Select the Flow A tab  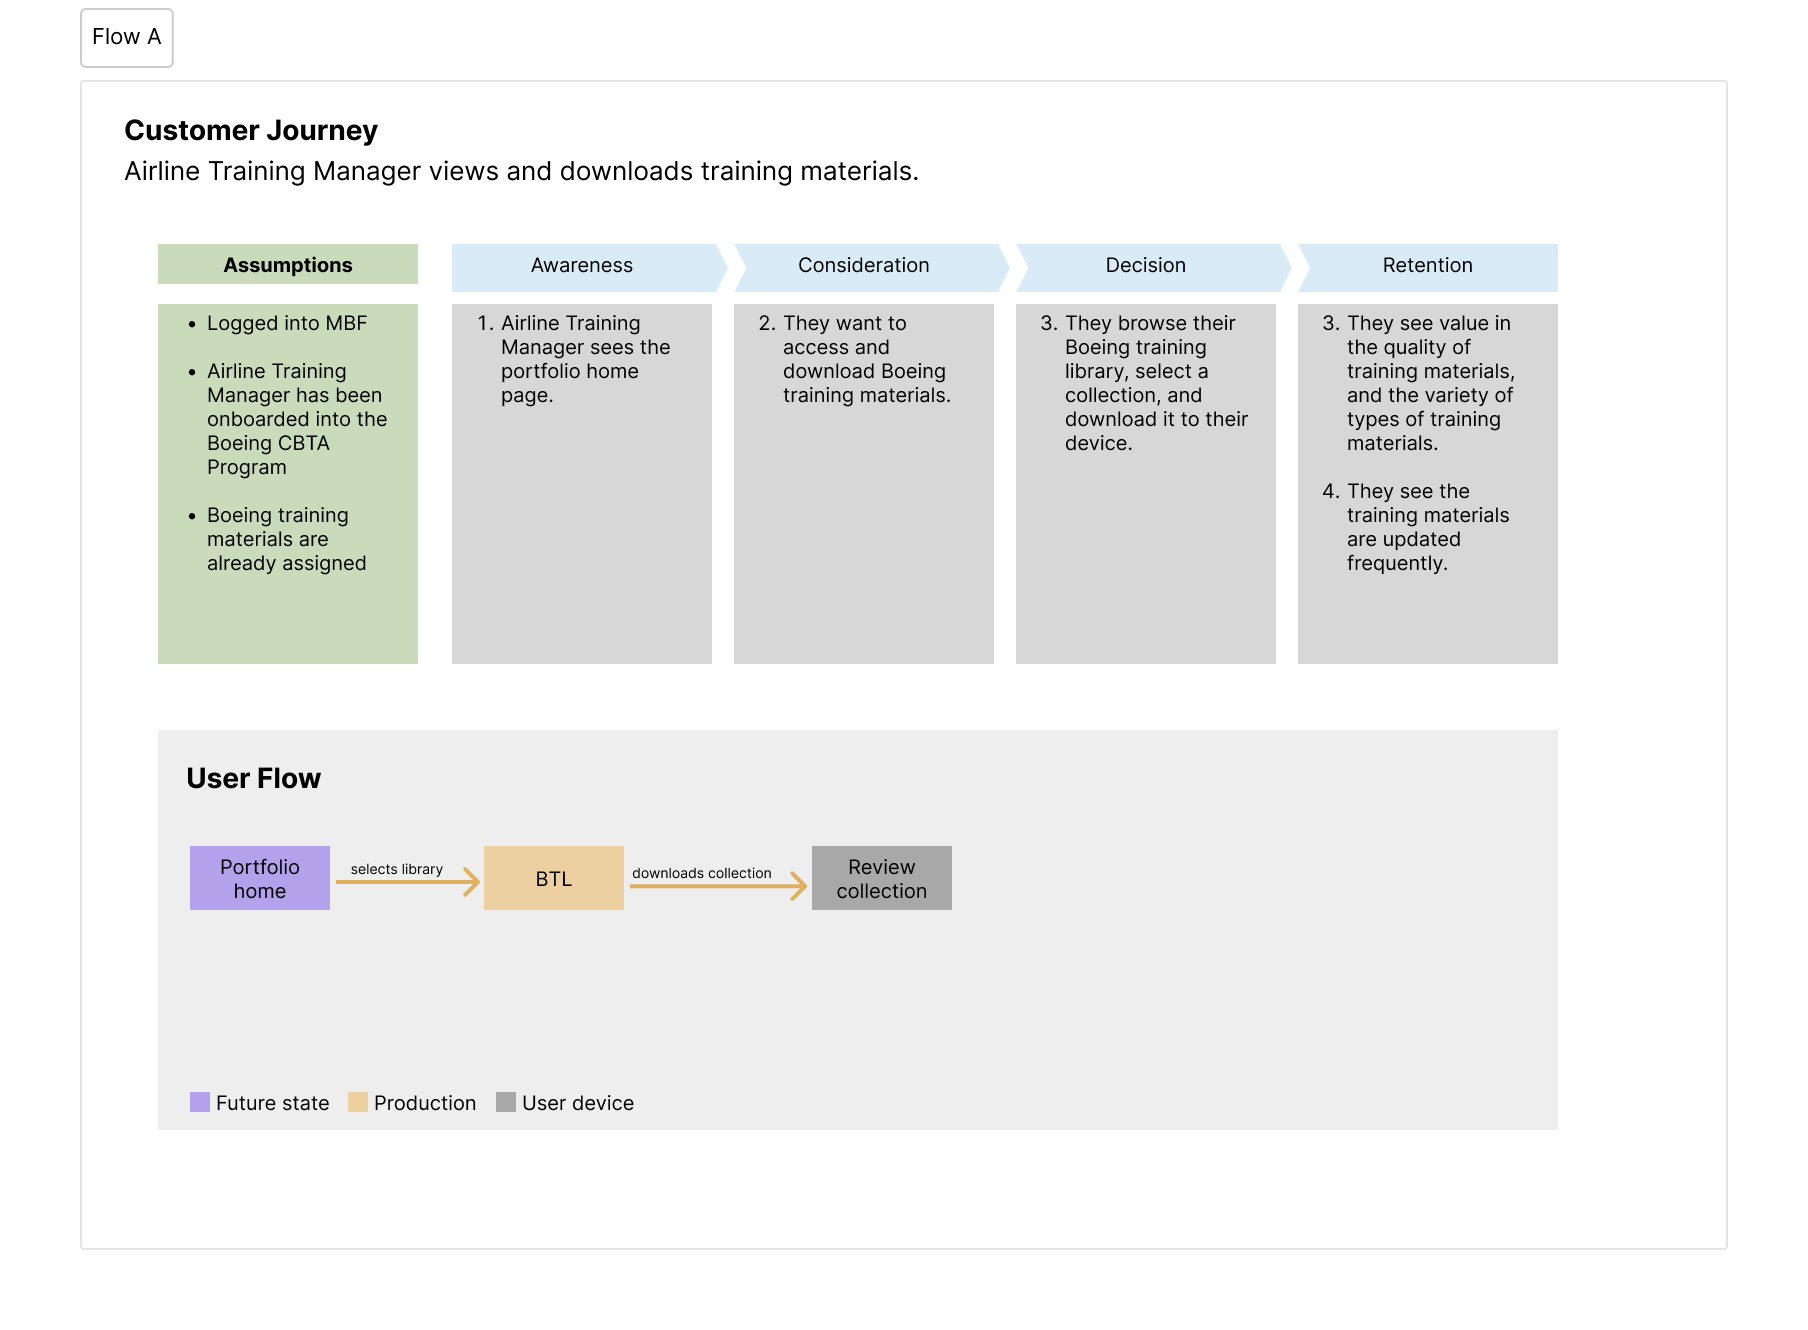click(127, 38)
